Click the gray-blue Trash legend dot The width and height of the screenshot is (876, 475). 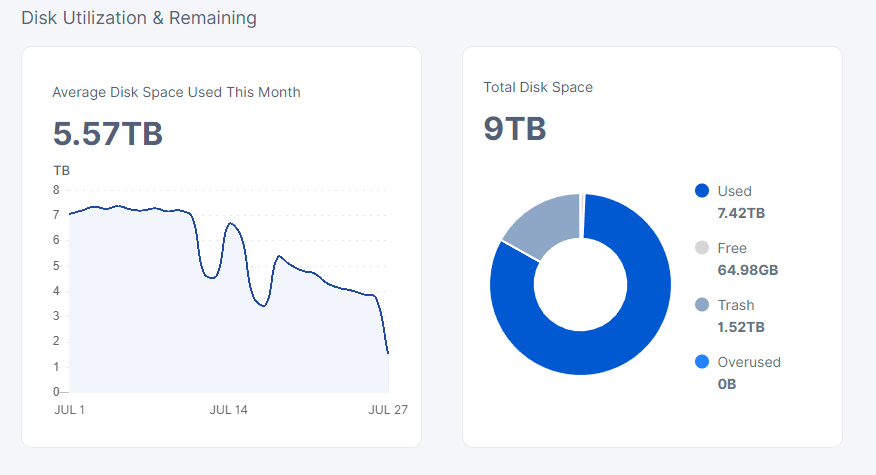click(x=701, y=305)
